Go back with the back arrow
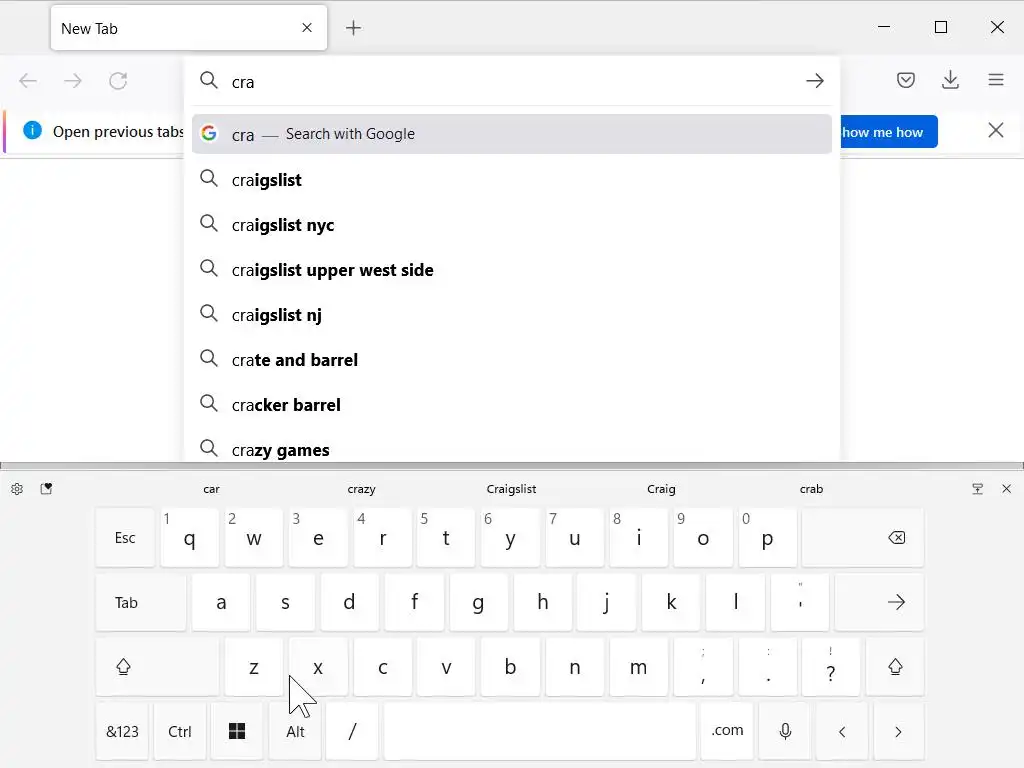1024x768 pixels. click(x=28, y=81)
